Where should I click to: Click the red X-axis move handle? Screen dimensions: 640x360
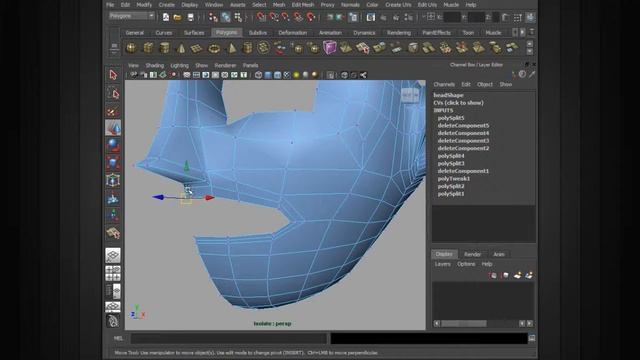209,198
